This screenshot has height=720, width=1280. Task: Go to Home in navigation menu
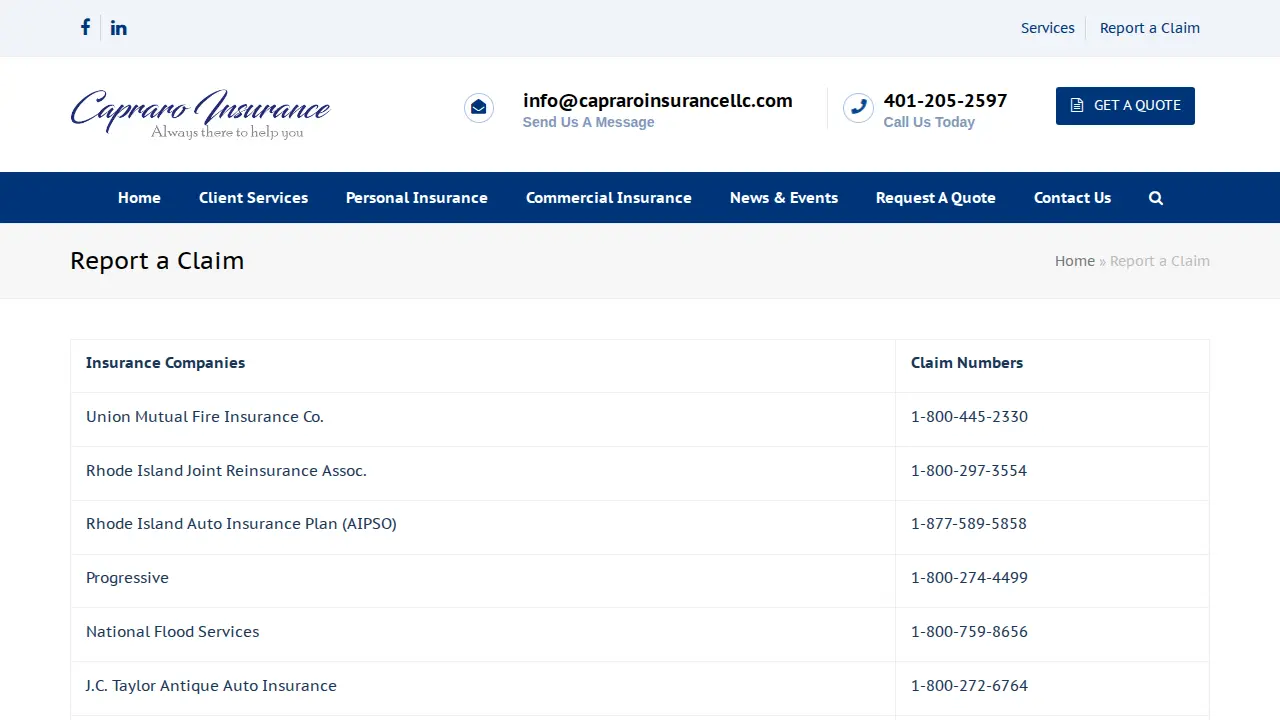[139, 198]
